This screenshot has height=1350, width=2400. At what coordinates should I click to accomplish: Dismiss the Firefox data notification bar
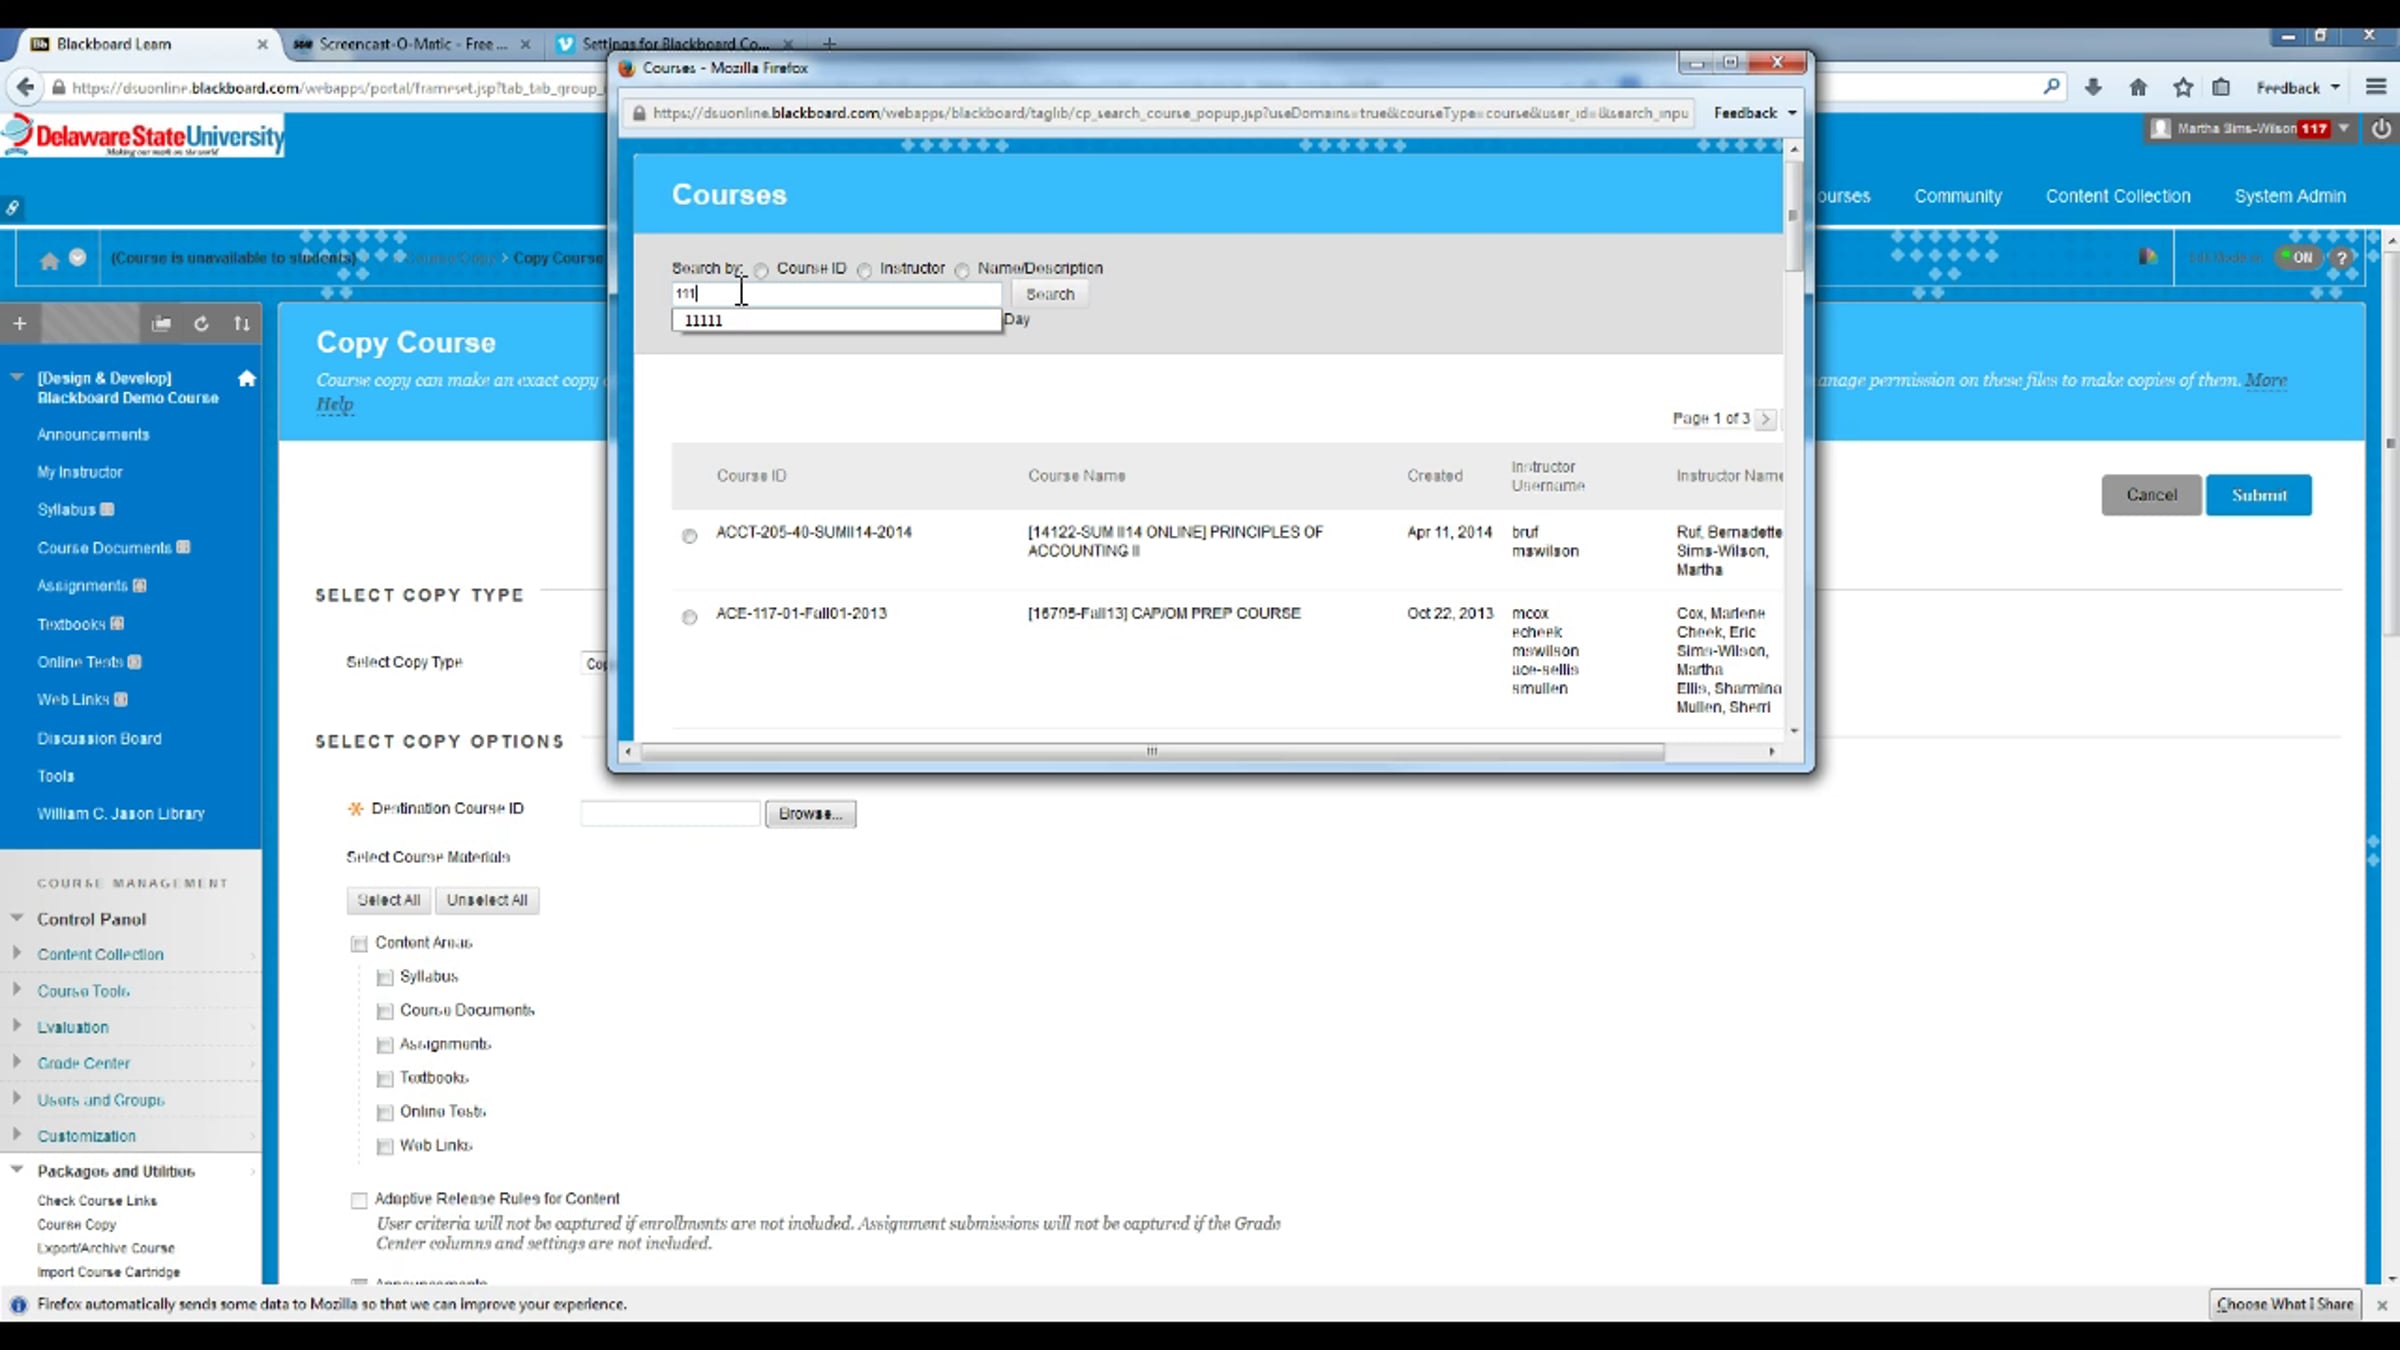coord(2382,1305)
